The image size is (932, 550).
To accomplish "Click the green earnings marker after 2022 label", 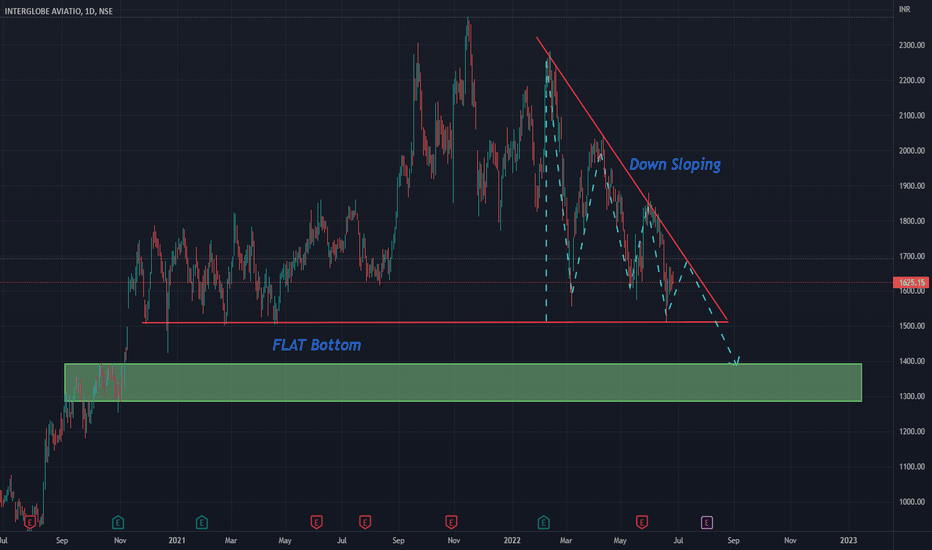I will click(x=543, y=523).
